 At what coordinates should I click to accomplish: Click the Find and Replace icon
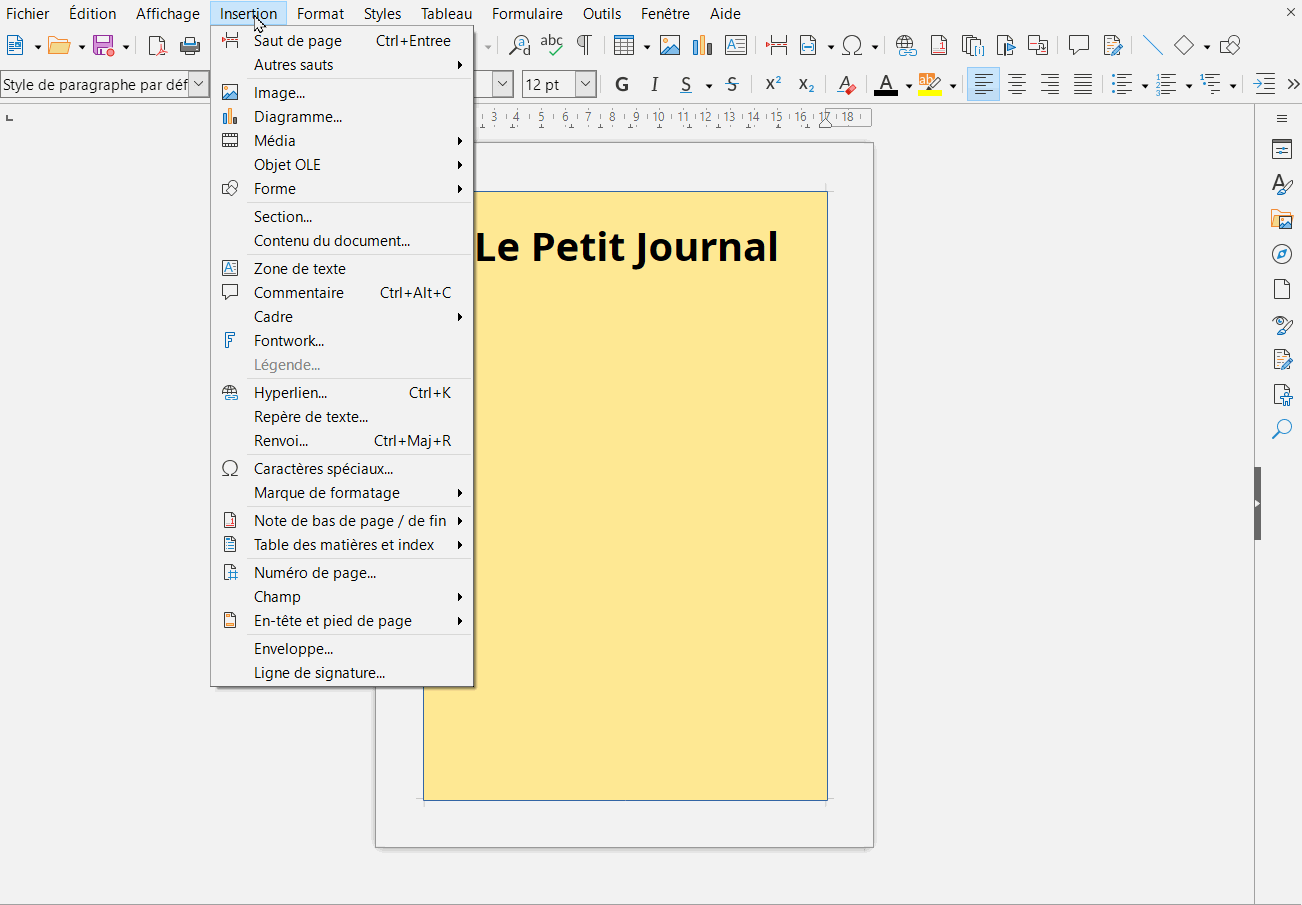coord(519,45)
